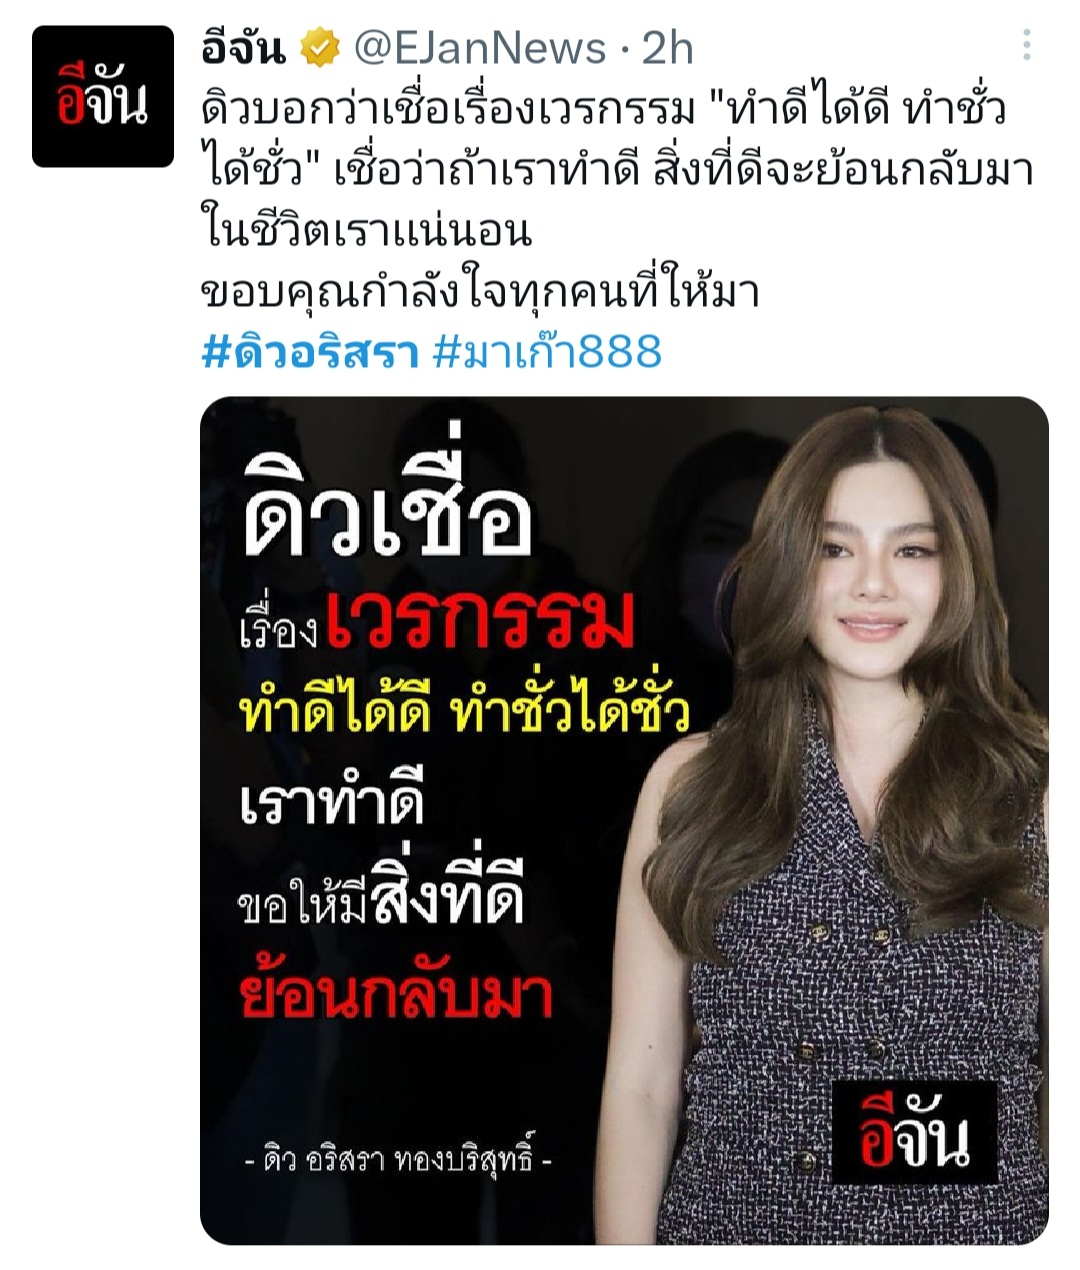
Task: Open the อีจัน display name
Action: pos(243,47)
